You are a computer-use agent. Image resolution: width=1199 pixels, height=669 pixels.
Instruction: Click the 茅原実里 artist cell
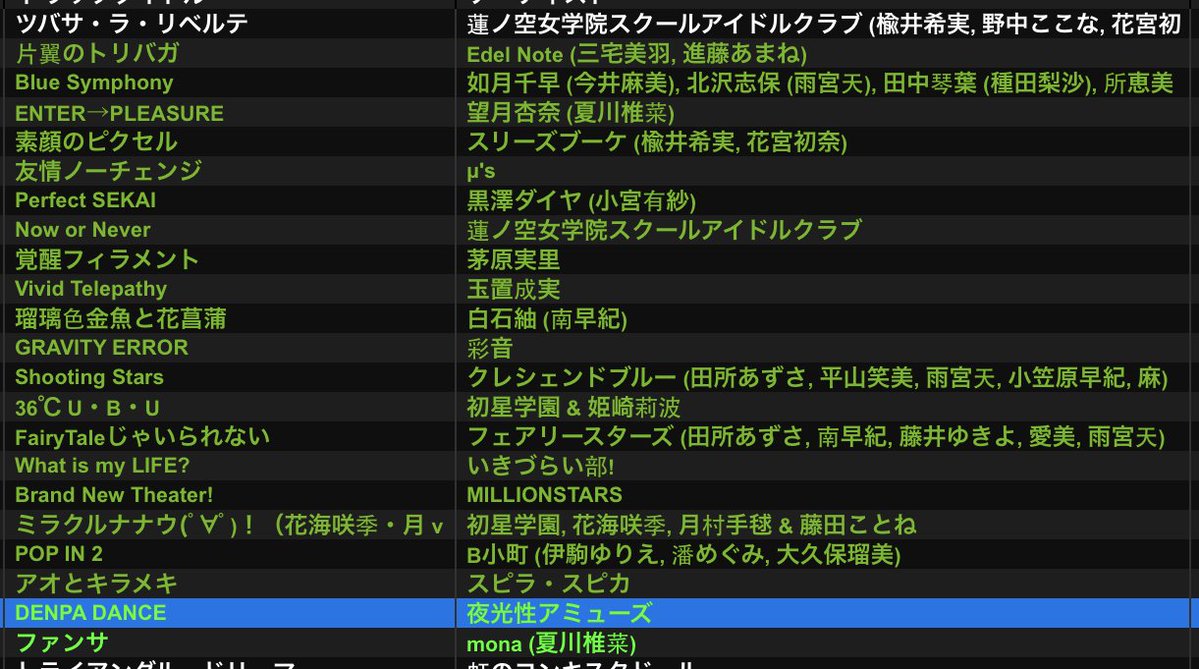pos(513,260)
